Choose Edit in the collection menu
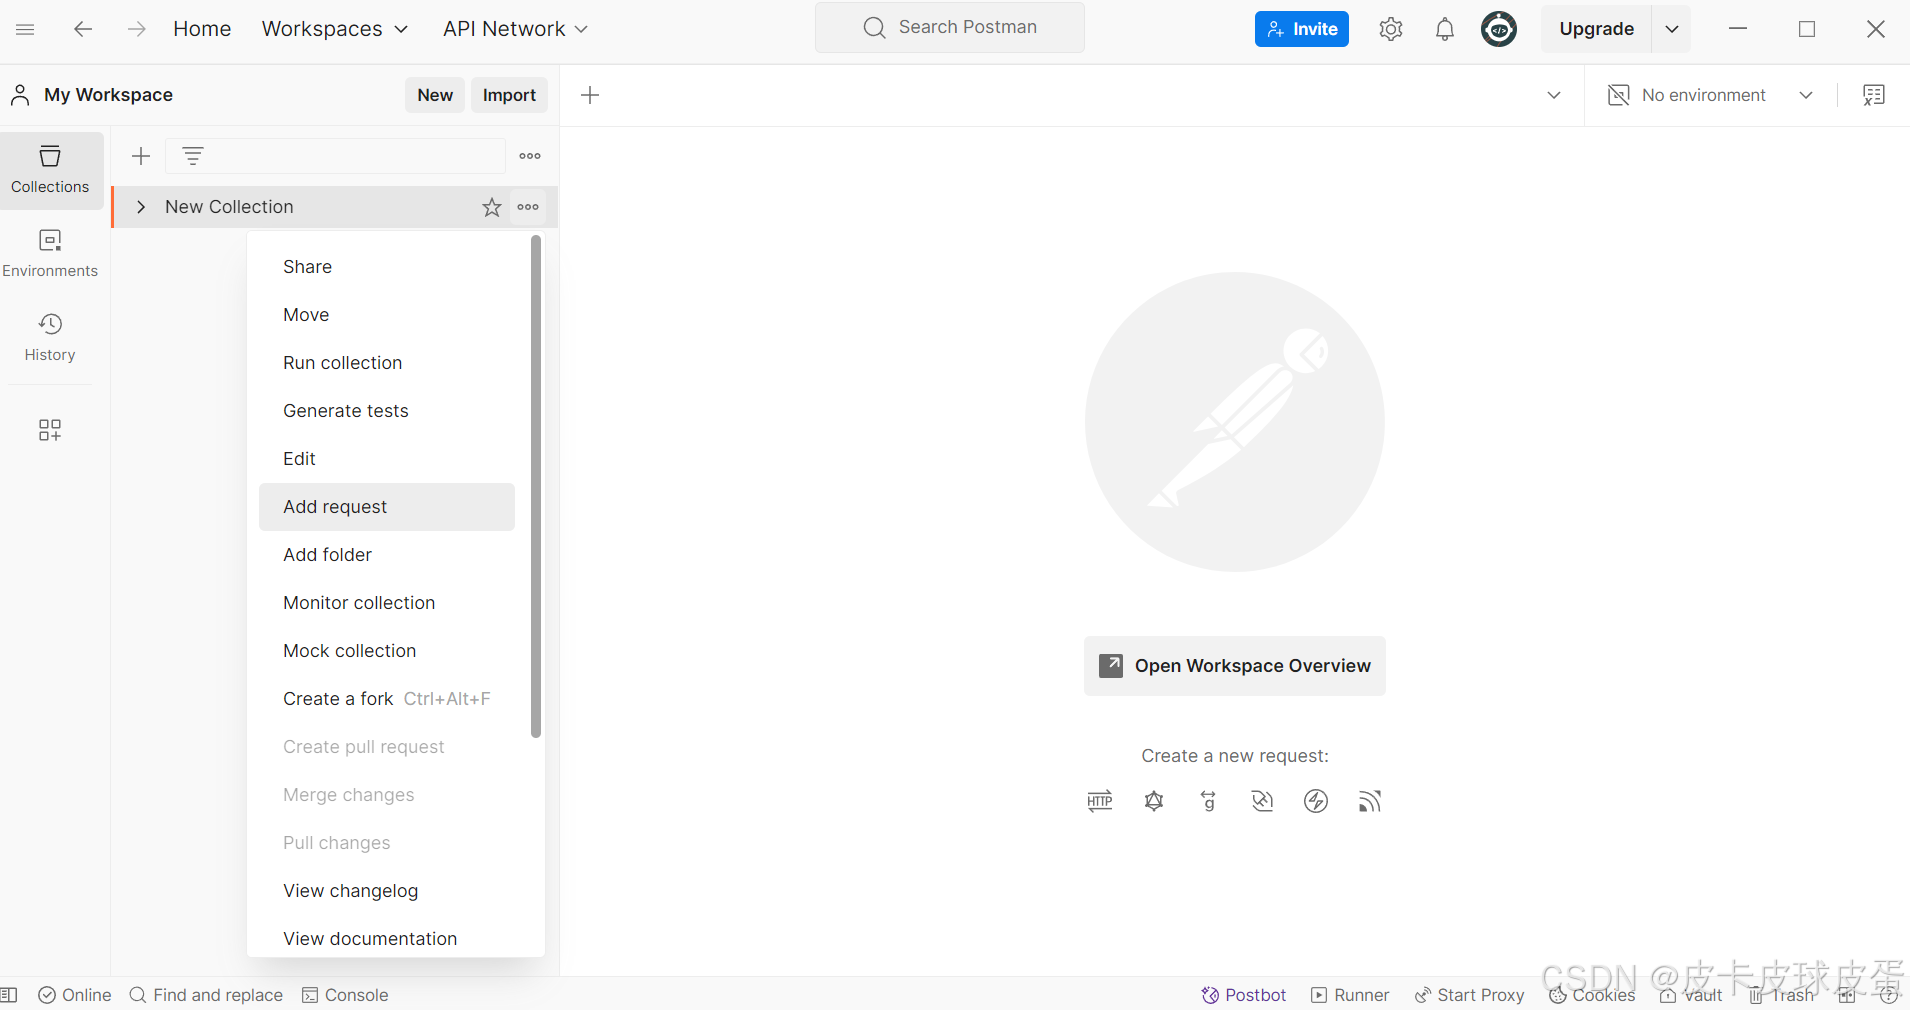The image size is (1910, 1010). coord(387,459)
